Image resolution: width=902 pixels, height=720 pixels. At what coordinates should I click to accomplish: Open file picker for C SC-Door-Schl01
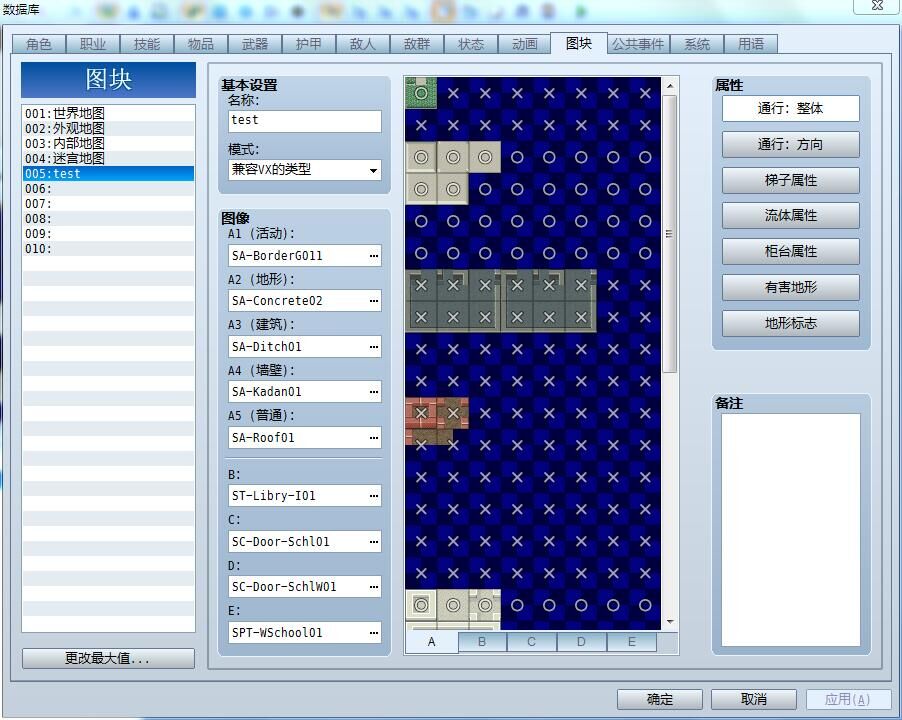click(x=374, y=542)
